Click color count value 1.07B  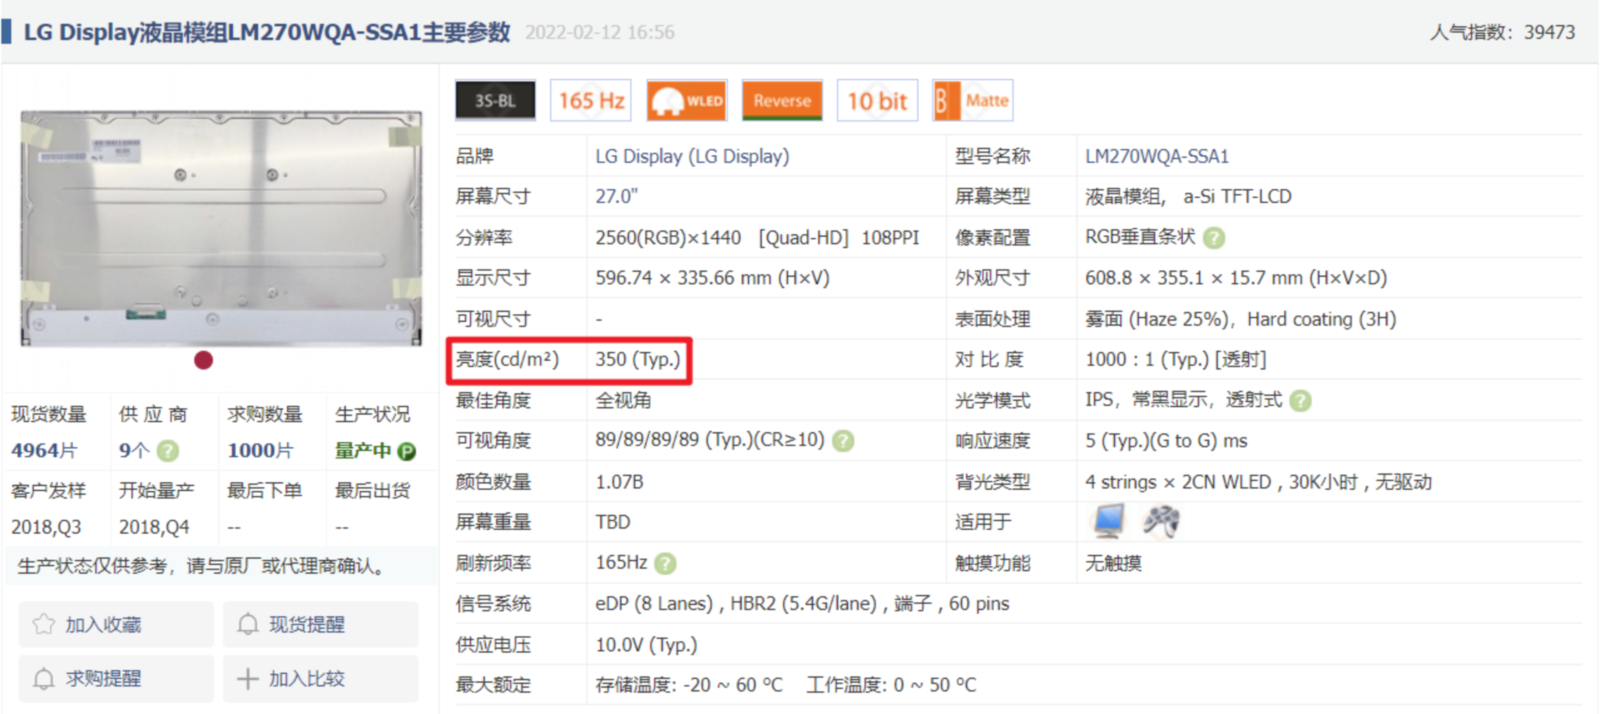619,482
